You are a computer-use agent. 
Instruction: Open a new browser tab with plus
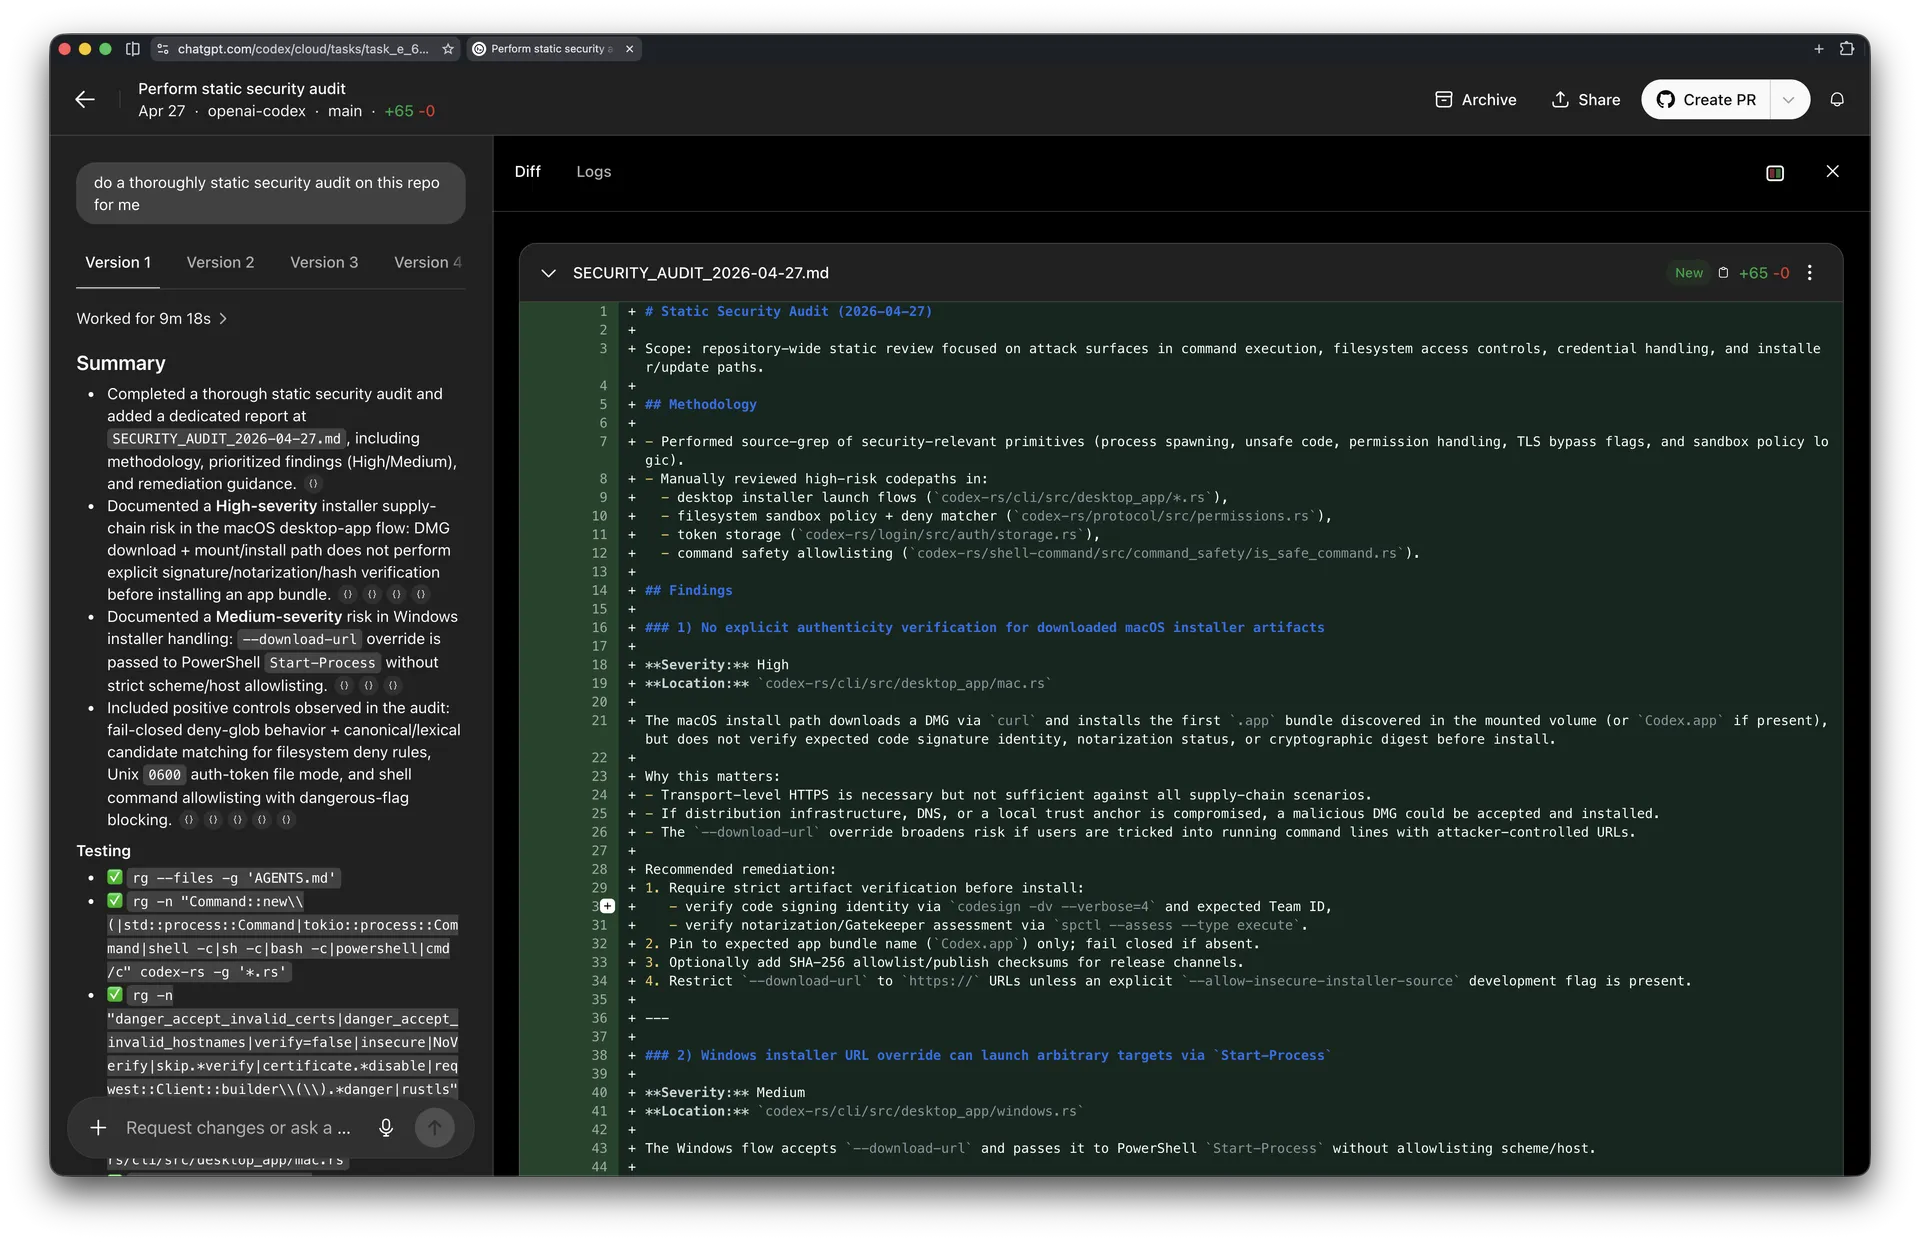(1819, 49)
